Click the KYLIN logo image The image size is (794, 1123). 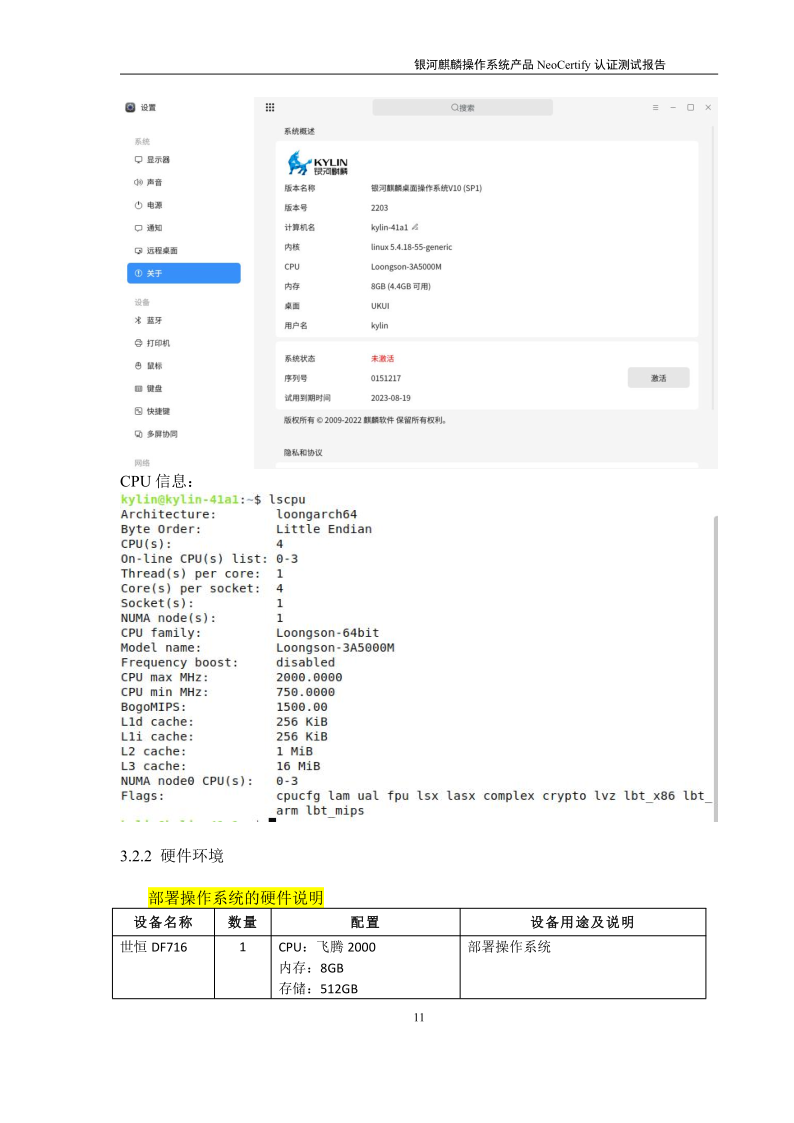[317, 163]
